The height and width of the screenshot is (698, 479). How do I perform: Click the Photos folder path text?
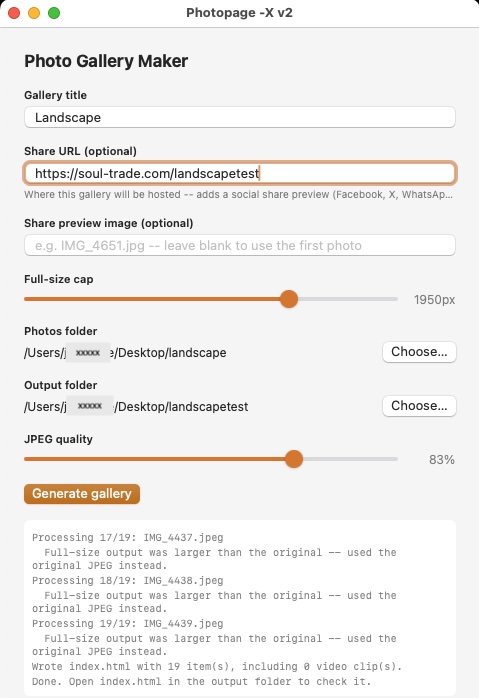point(125,353)
